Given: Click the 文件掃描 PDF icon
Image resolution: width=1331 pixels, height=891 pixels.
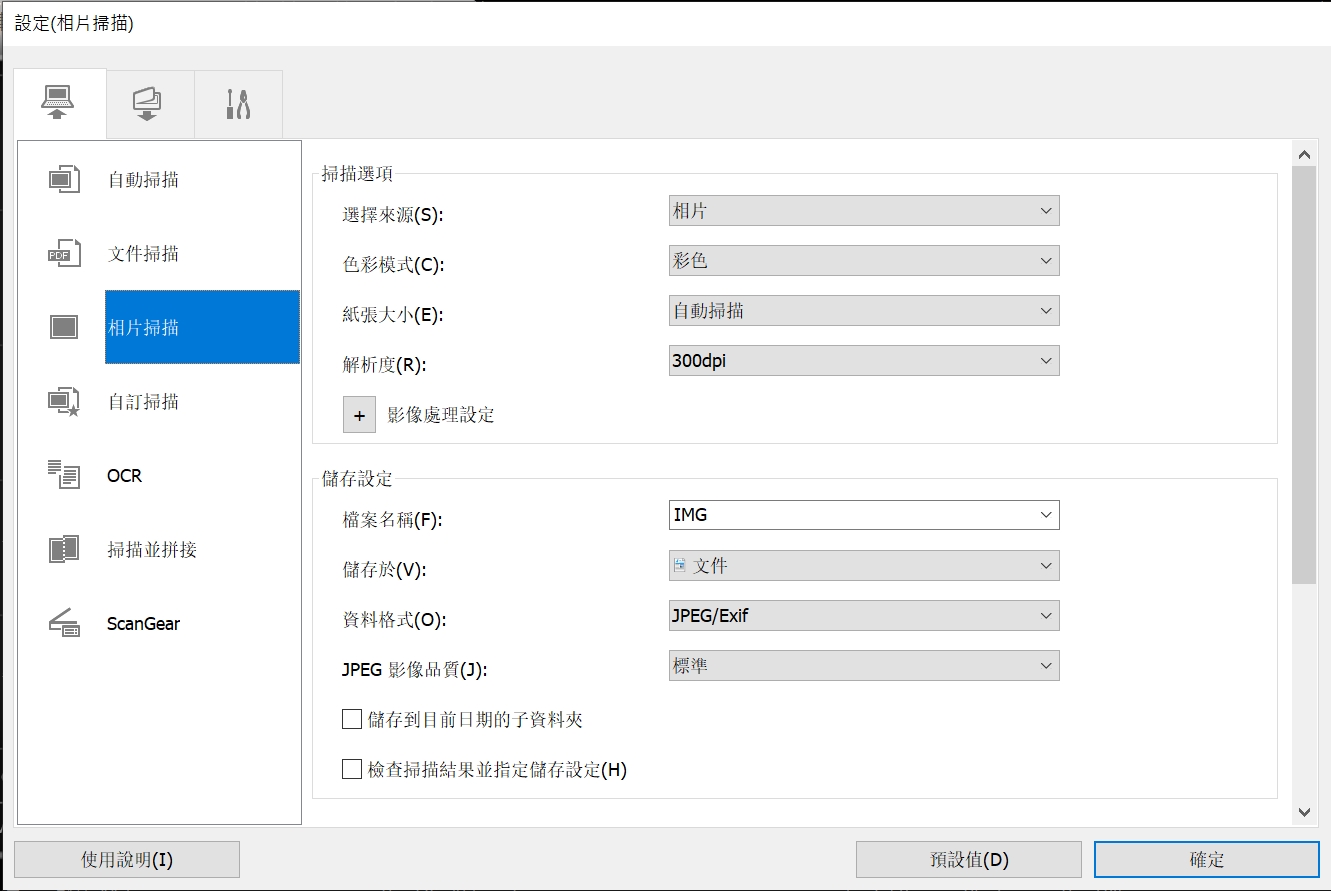Looking at the screenshot, I should 64,254.
